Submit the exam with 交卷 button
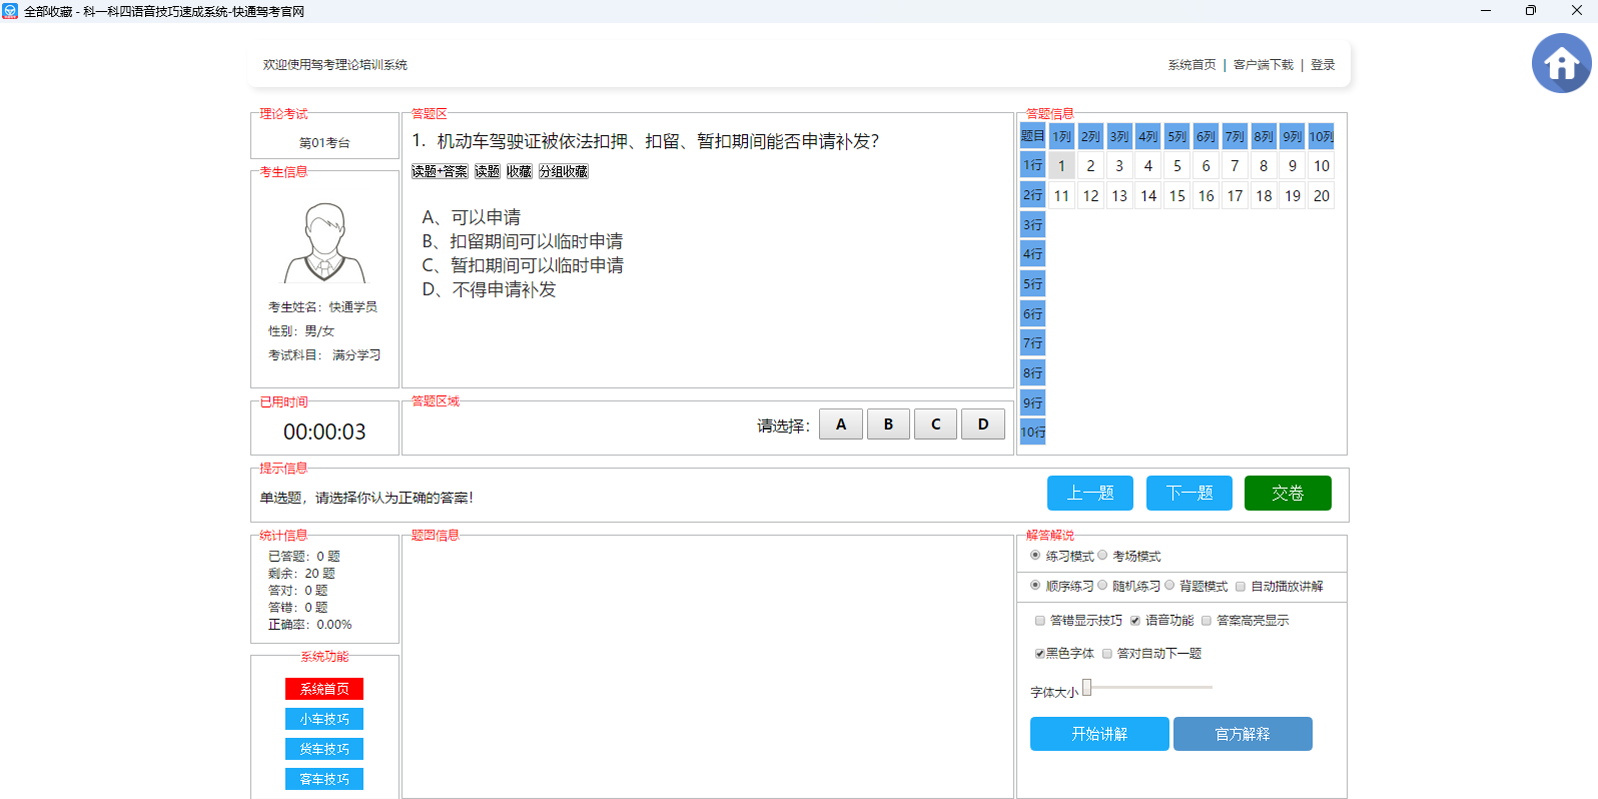 click(1287, 493)
